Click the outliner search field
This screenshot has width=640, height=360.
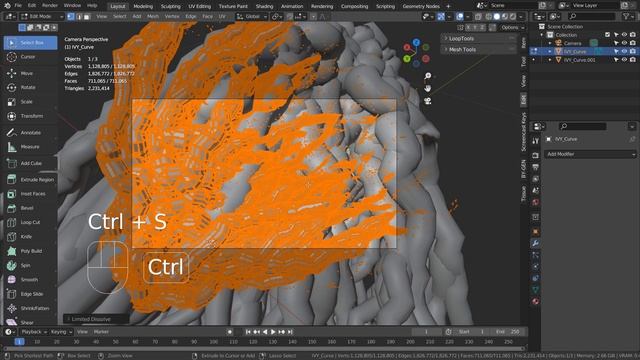point(591,16)
